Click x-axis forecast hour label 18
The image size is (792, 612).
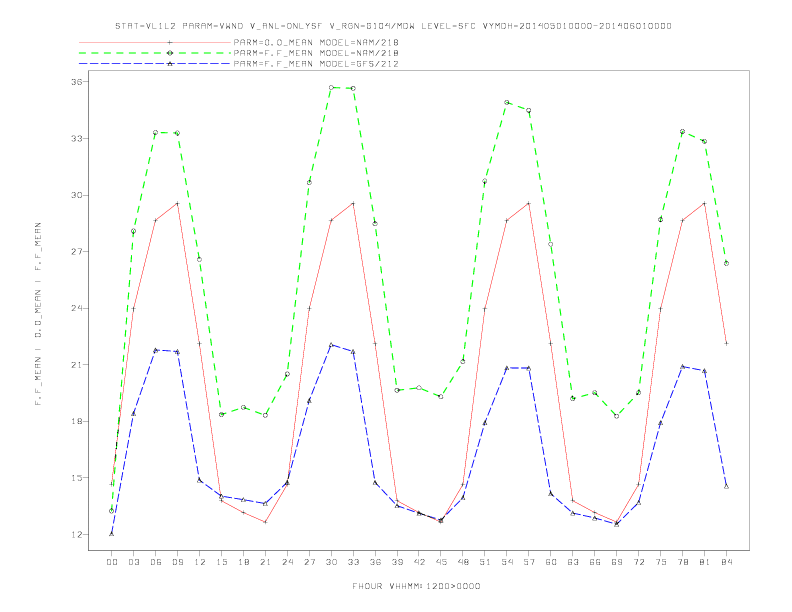click(x=243, y=562)
